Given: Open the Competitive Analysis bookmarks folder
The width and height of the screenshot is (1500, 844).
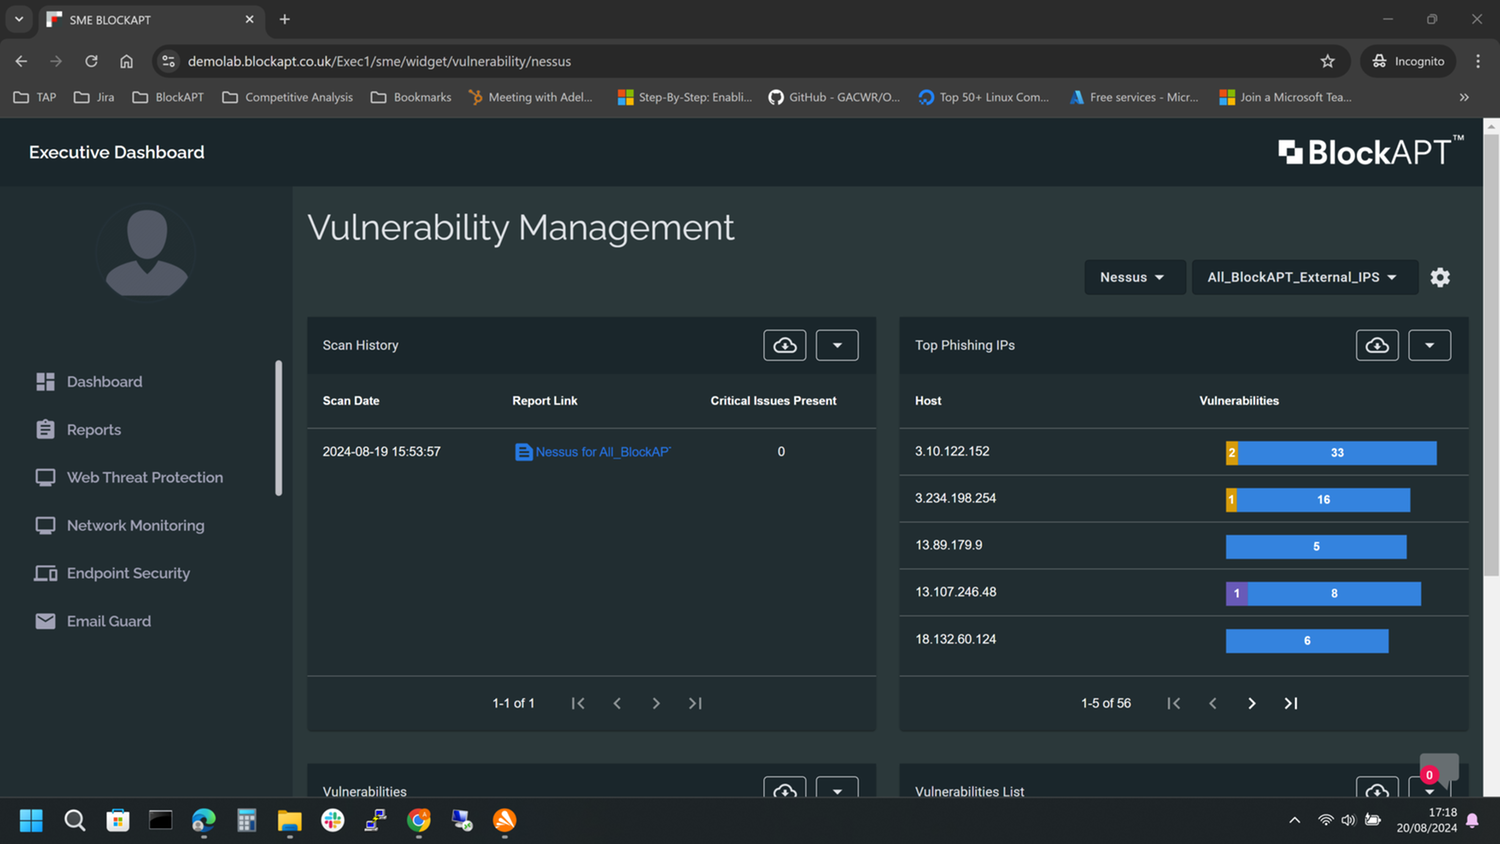Looking at the screenshot, I should (x=288, y=97).
